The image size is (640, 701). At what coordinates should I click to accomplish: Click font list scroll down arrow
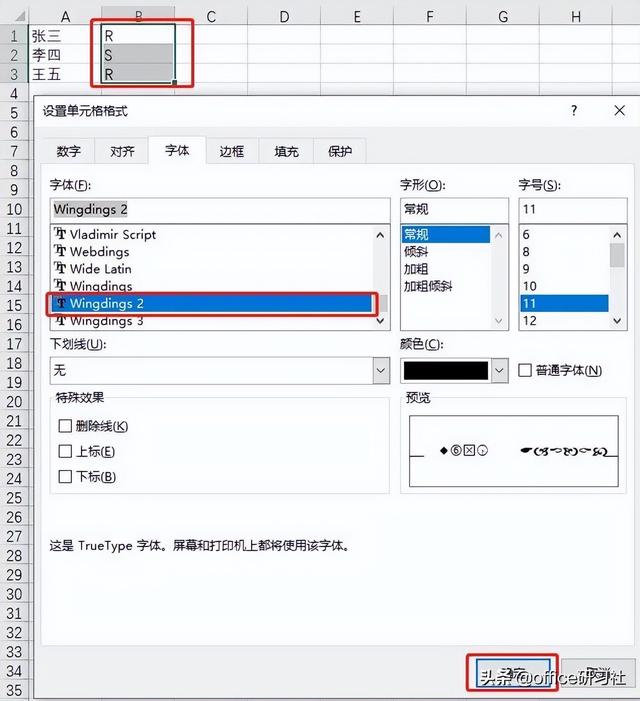380,321
